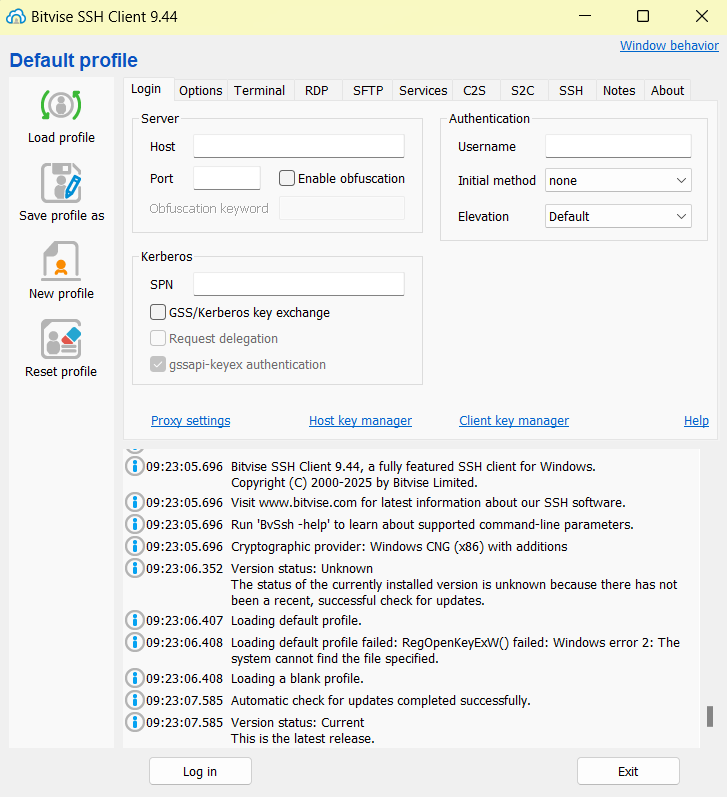This screenshot has width=727, height=797.
Task: Click the New profile icon
Action: 61,261
